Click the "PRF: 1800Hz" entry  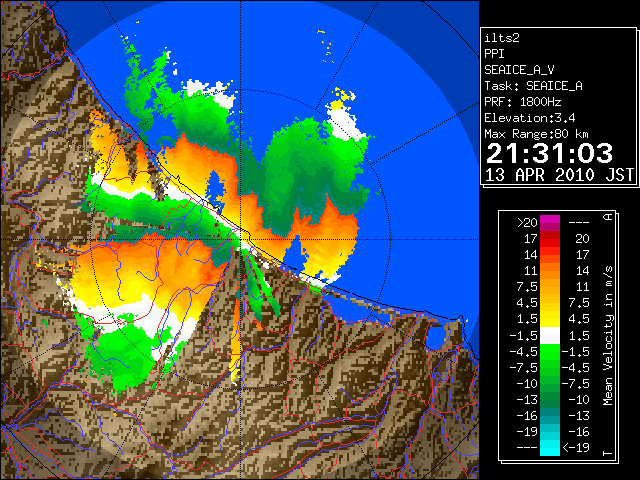coord(522,102)
